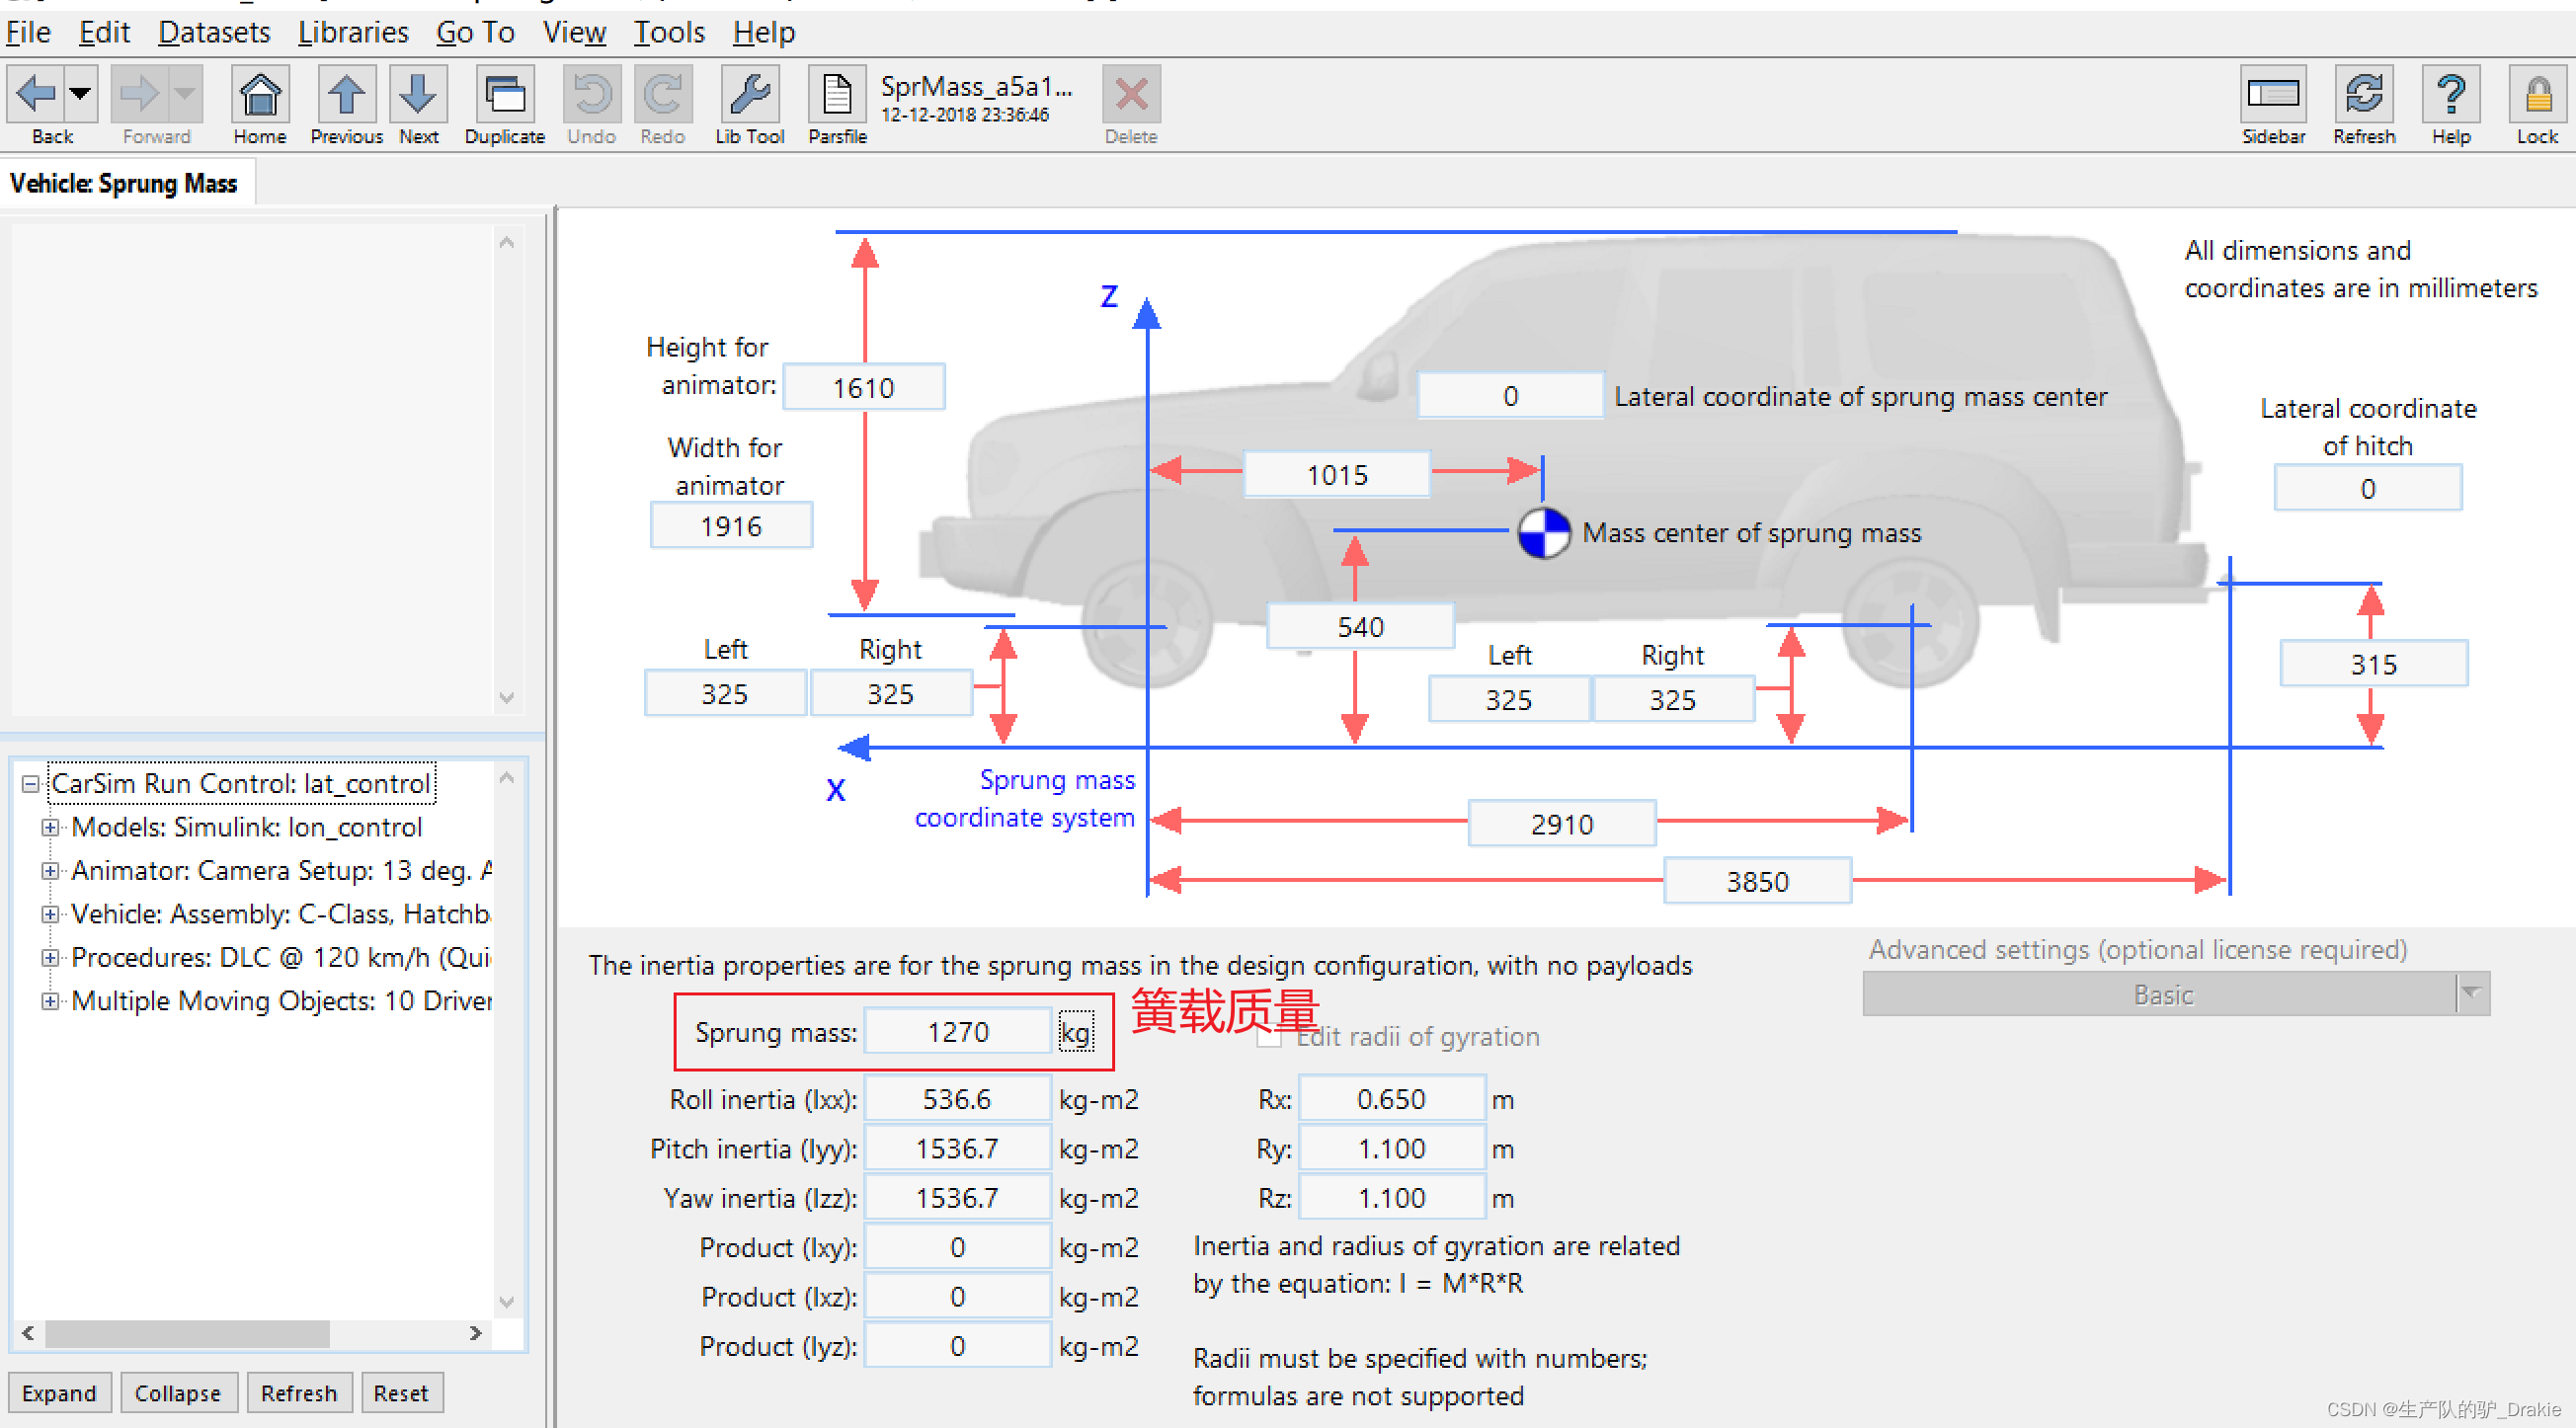
Task: Click the Roll inertia (Ixx) field
Action: [958, 1100]
